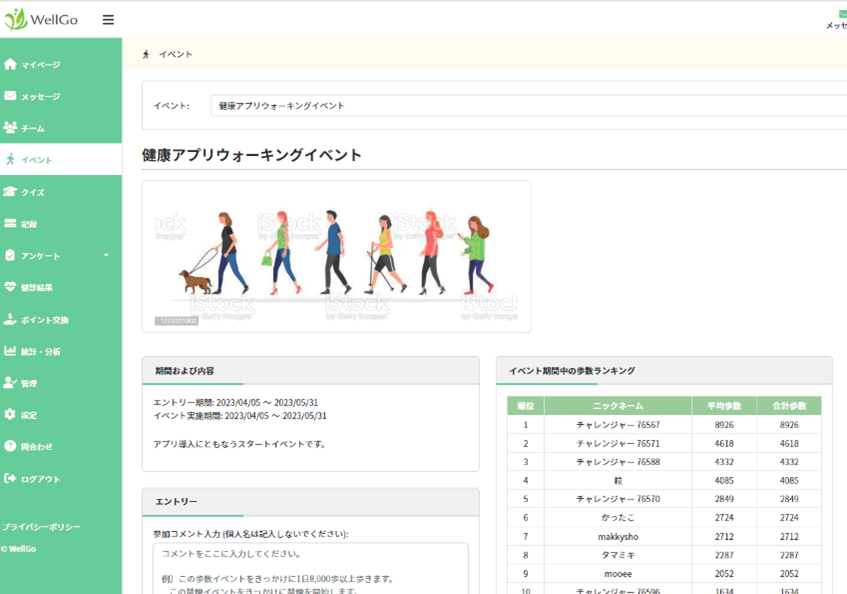The image size is (847, 594).
Task: Click the home icon beside マイページ
Action: (x=10, y=64)
